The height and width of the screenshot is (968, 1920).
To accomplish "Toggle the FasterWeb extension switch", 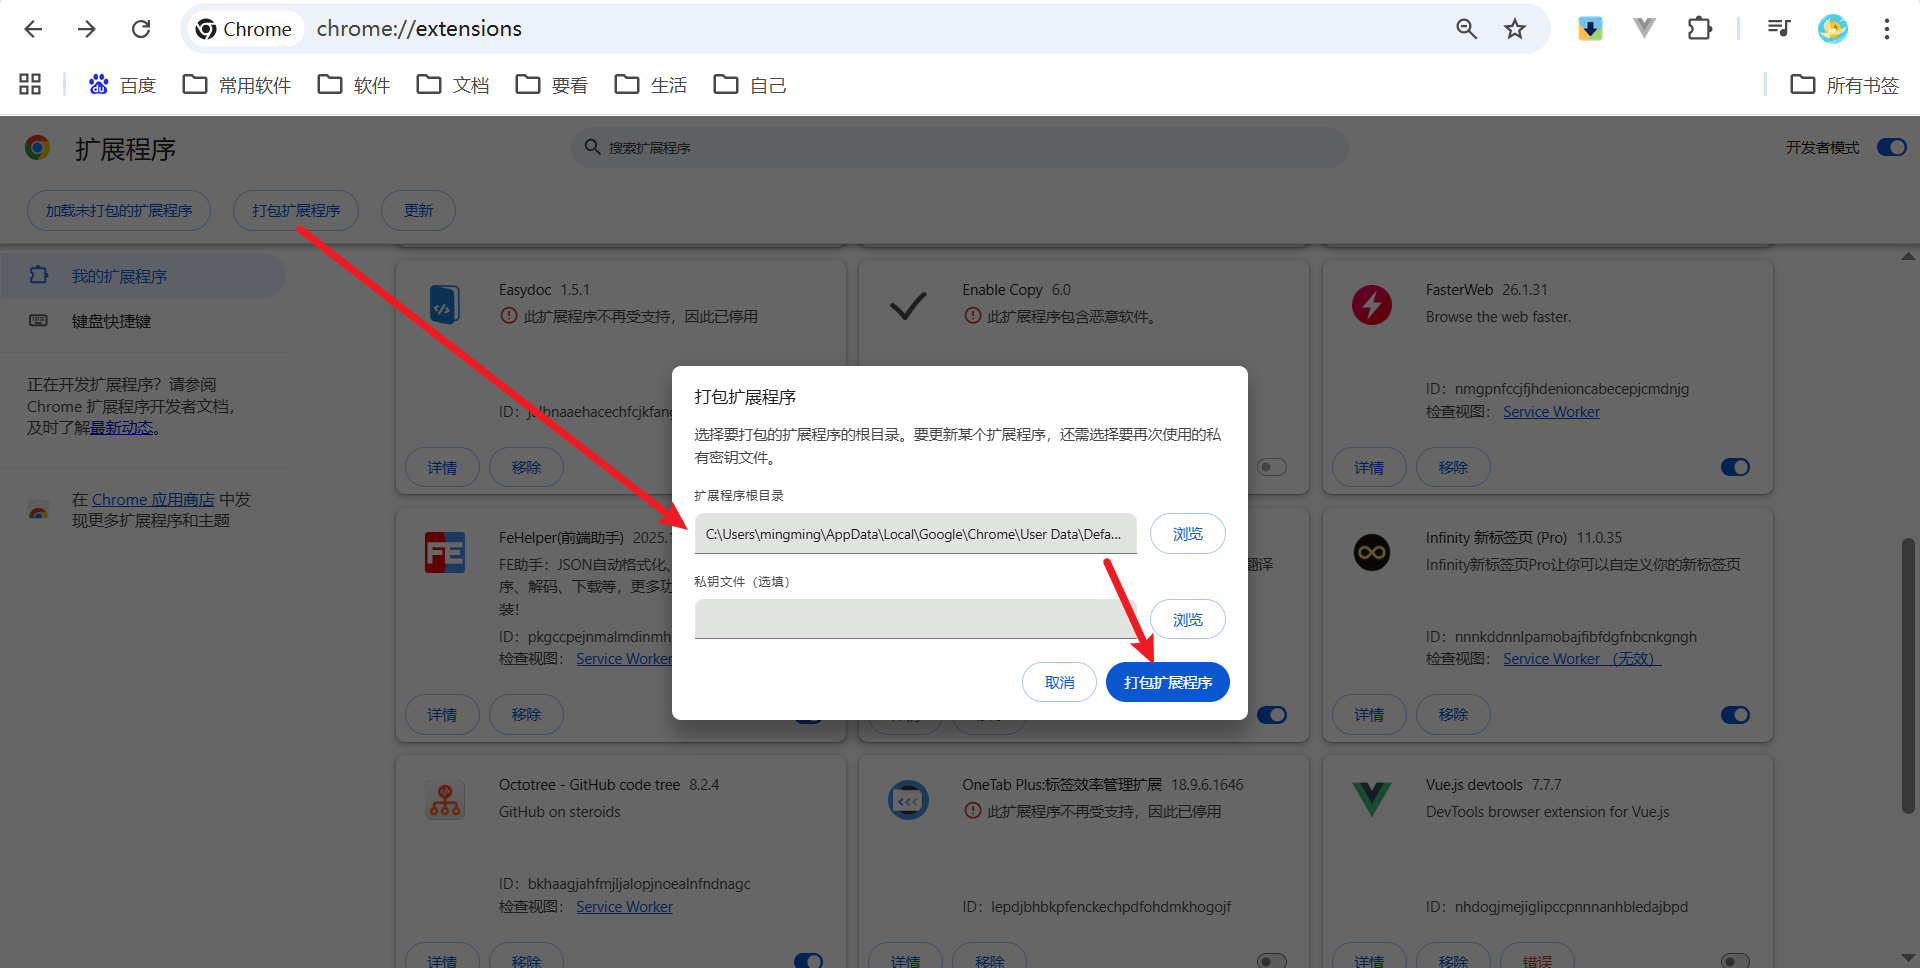I will coord(1735,467).
